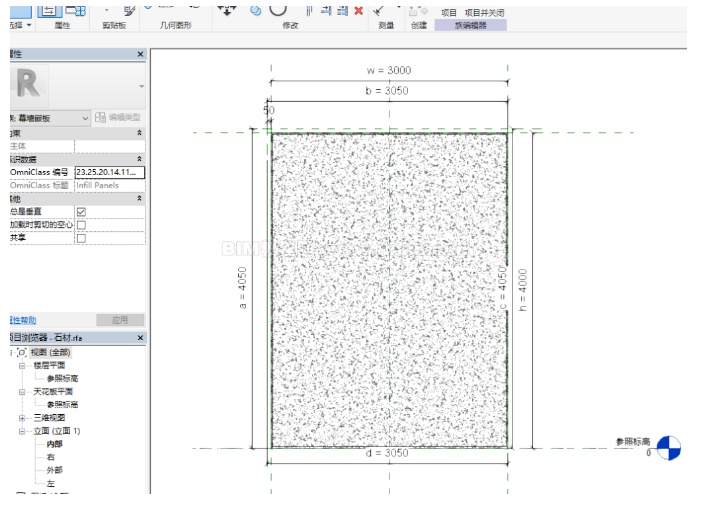Click the create icon above 创建
The width and height of the screenshot is (702, 505).
(418, 11)
